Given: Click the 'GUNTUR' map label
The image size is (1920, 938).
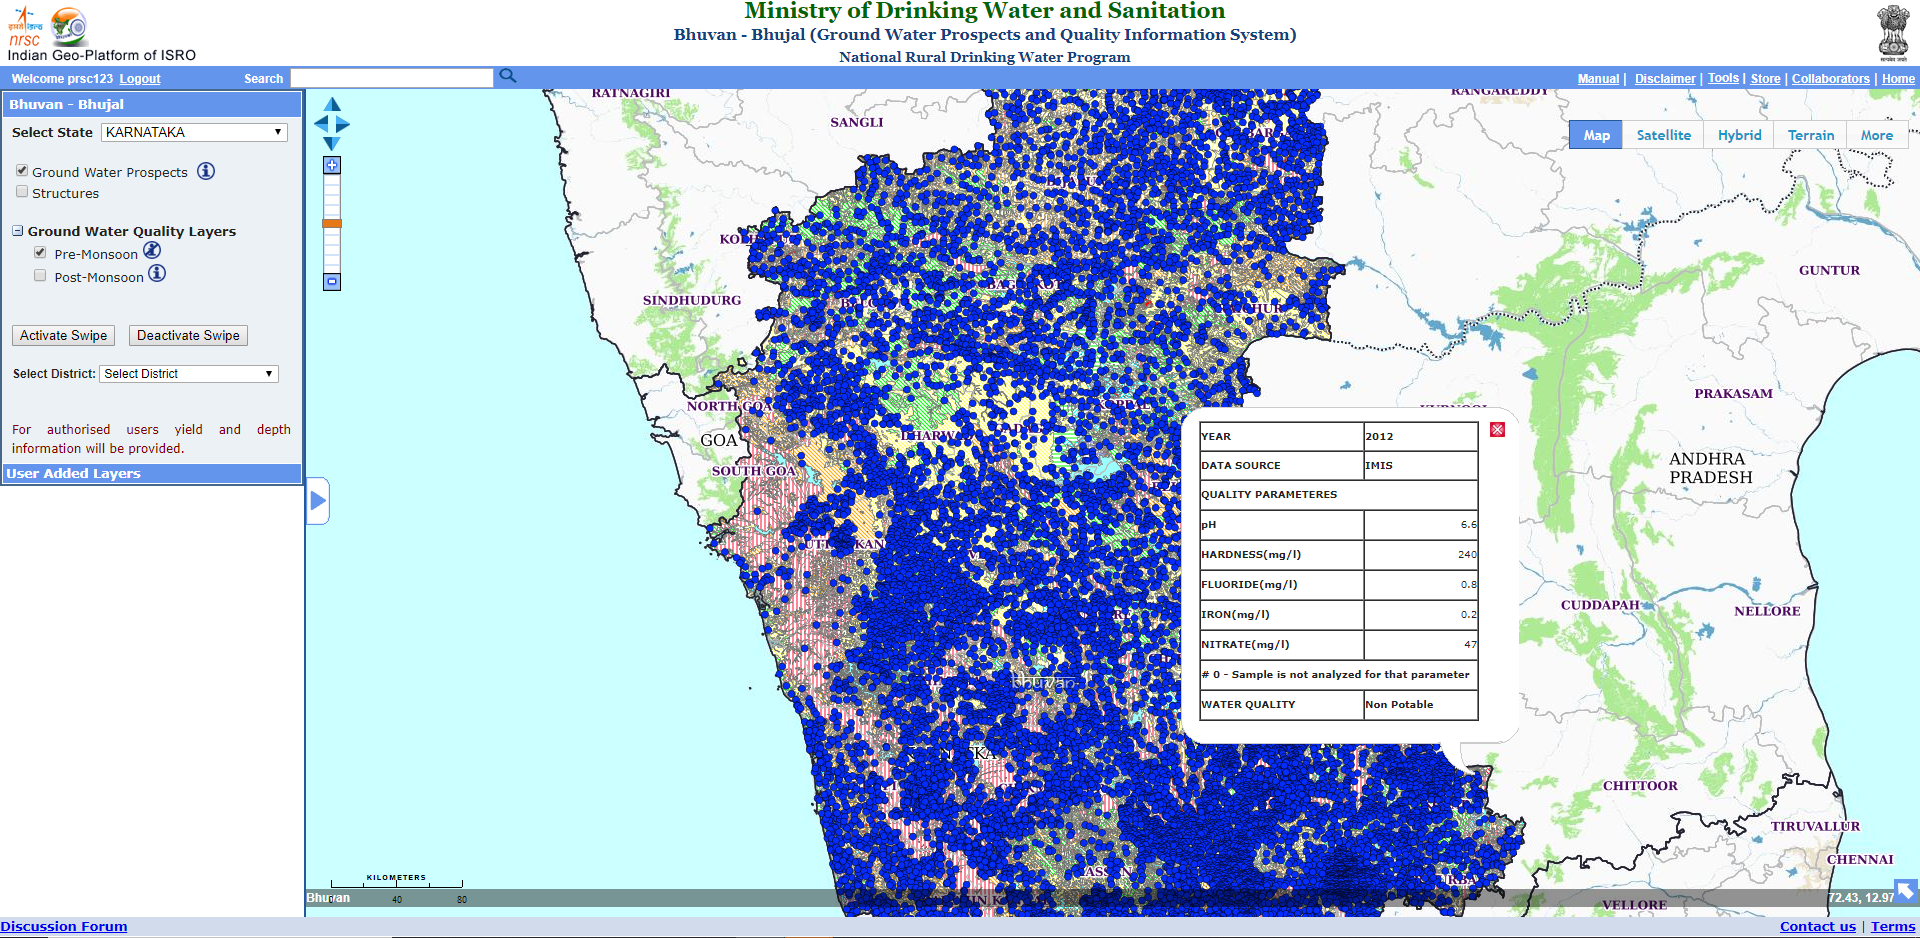Looking at the screenshot, I should 1829,270.
